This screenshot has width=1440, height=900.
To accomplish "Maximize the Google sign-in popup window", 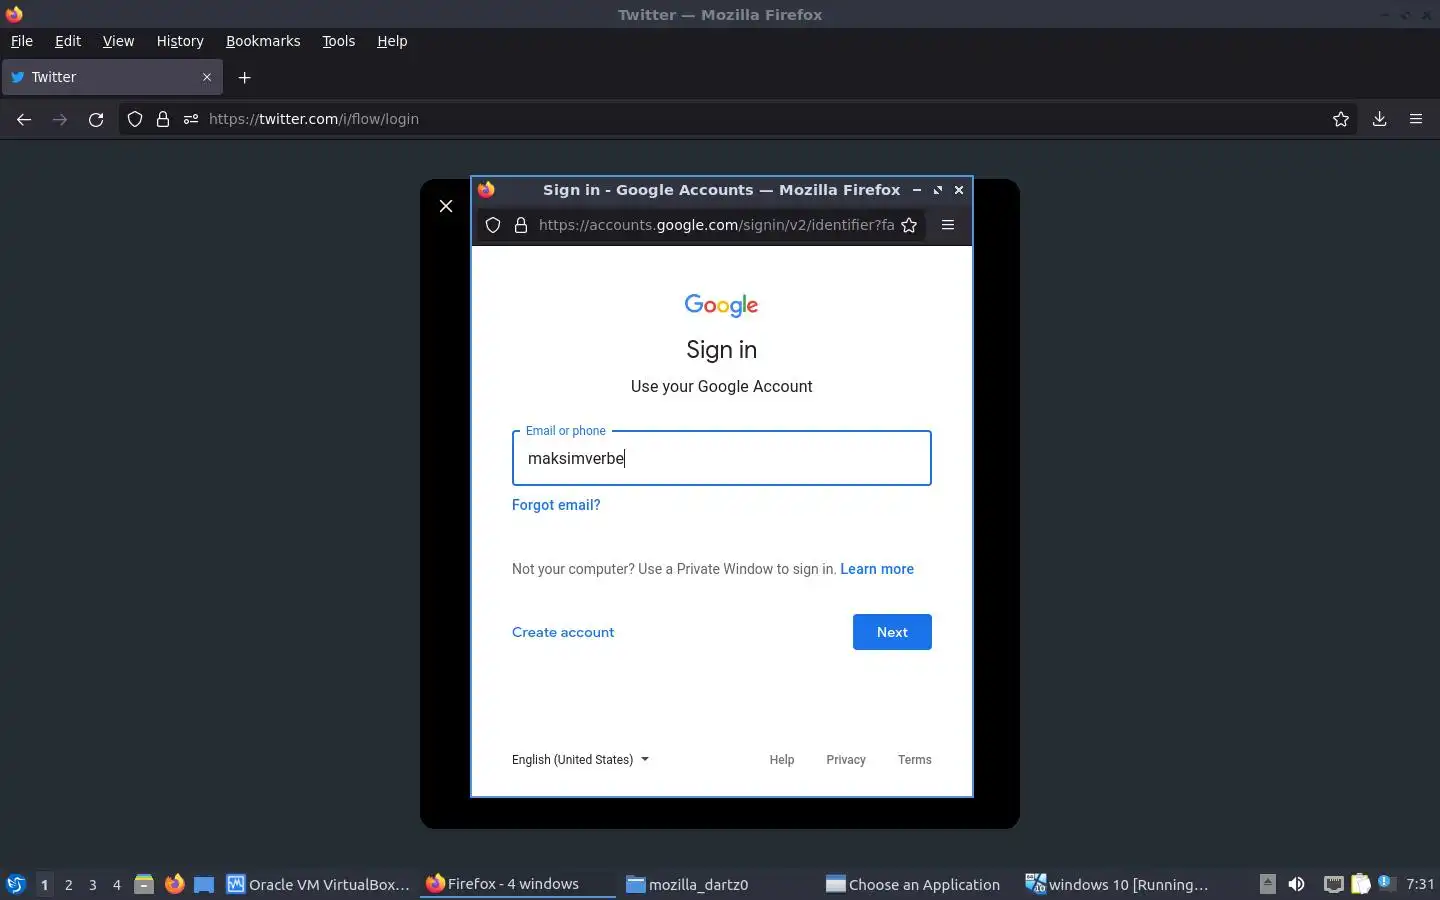I will (x=938, y=190).
